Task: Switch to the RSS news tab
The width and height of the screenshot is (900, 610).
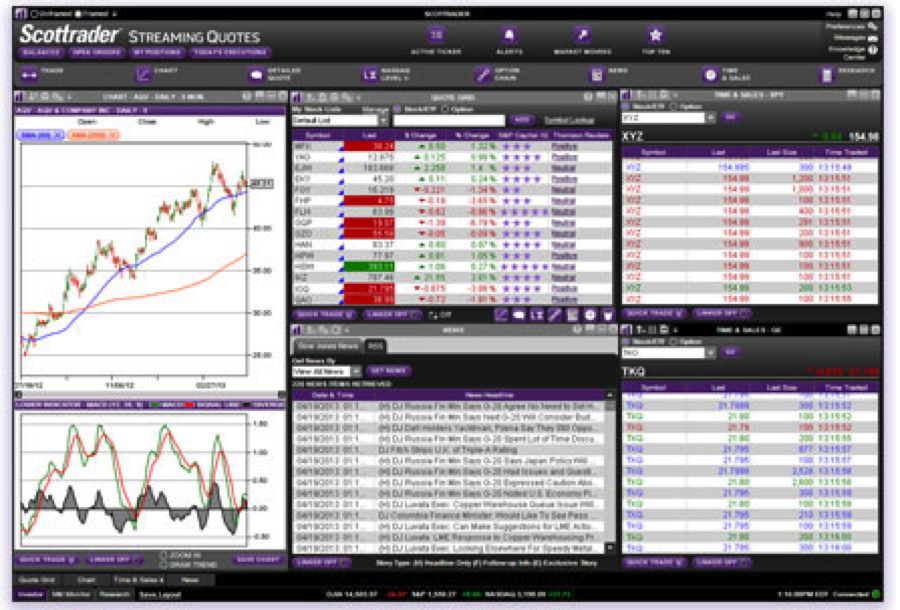Action: [375, 346]
